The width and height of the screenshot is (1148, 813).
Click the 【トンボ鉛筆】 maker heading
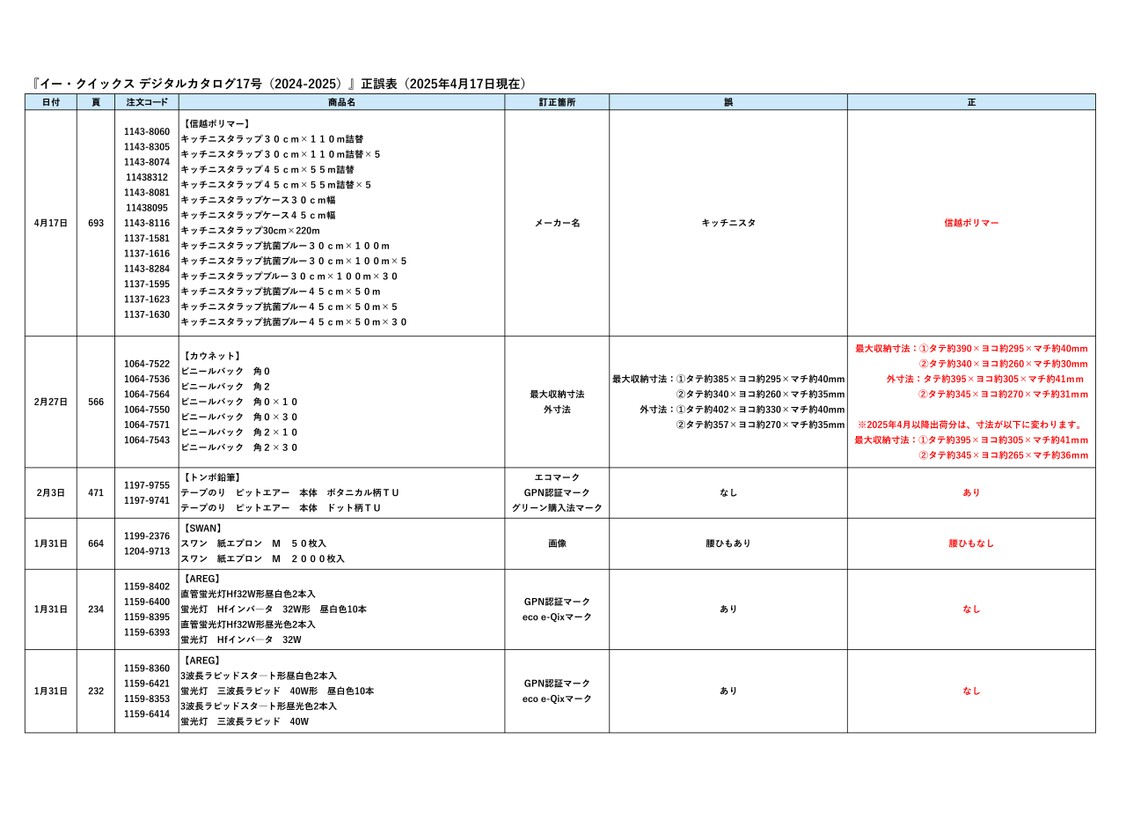tap(212, 478)
